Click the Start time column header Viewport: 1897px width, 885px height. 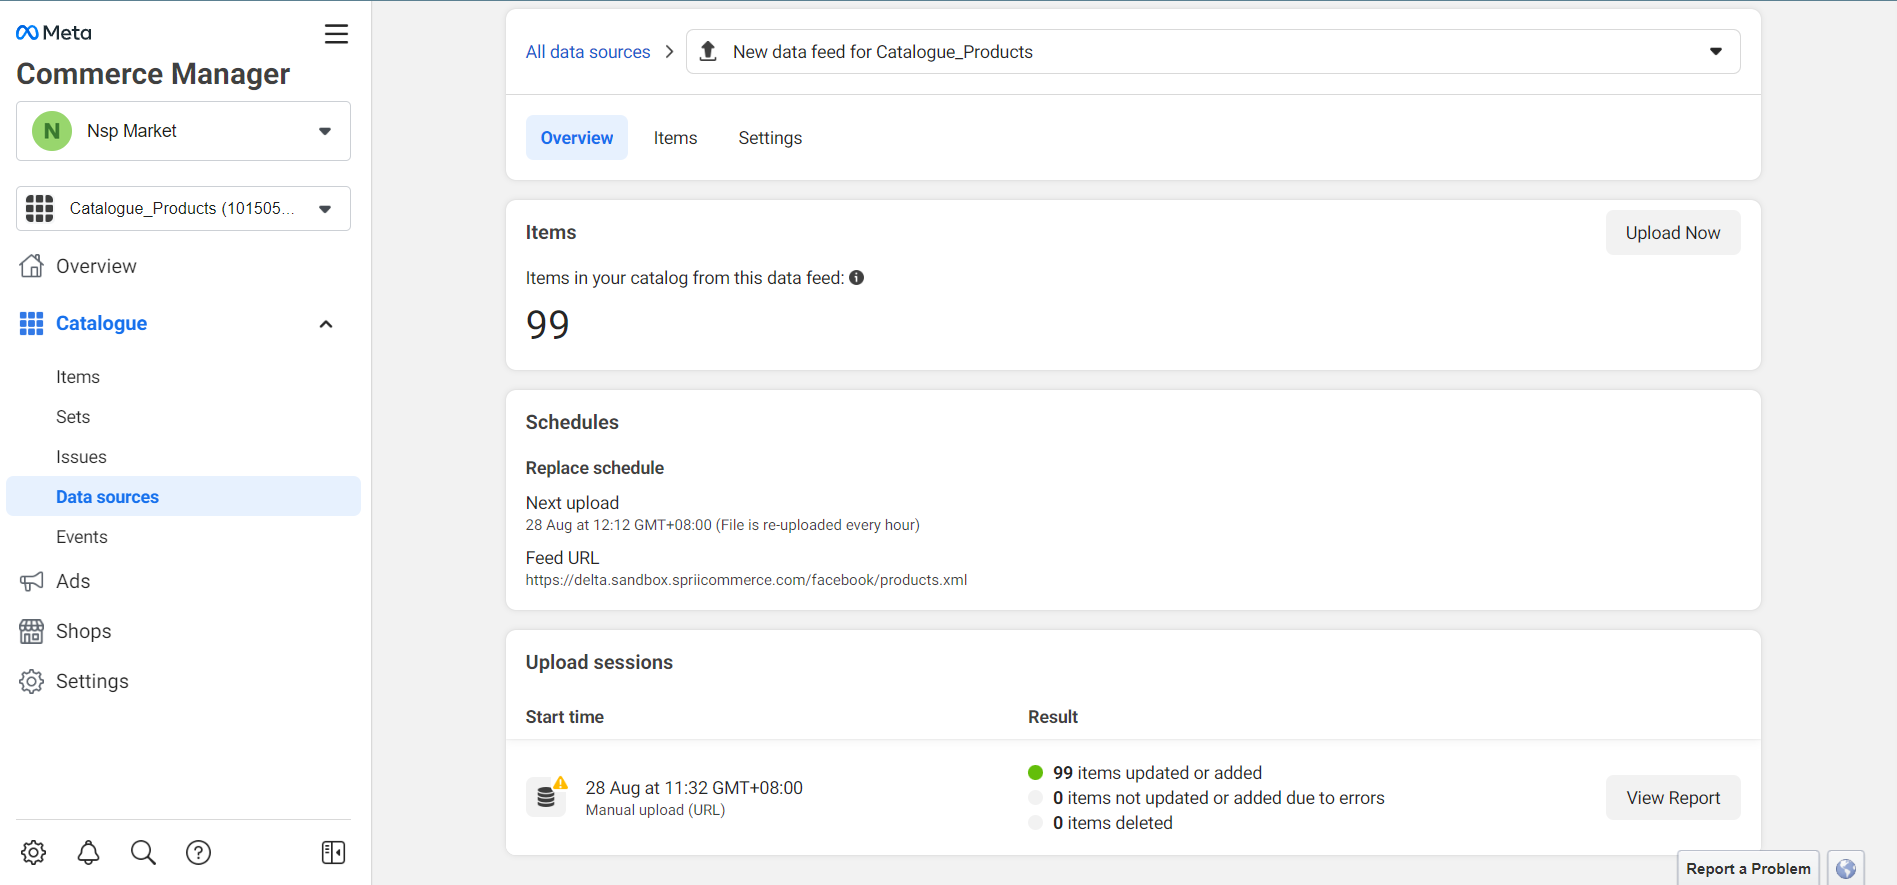click(565, 716)
